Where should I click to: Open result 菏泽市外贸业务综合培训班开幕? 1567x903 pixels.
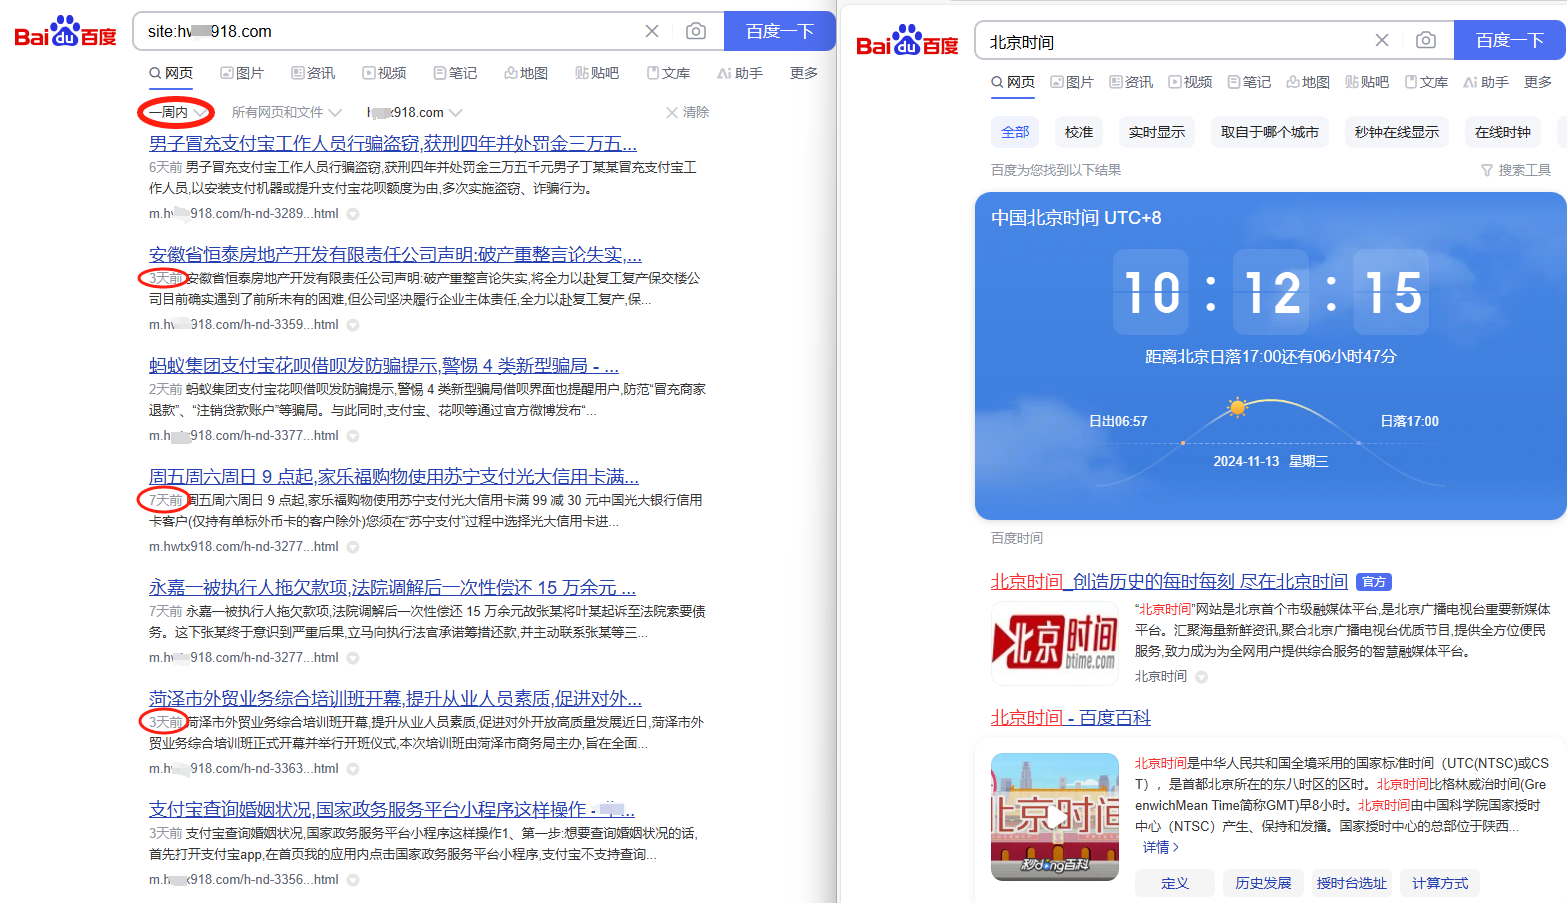[x=395, y=698]
